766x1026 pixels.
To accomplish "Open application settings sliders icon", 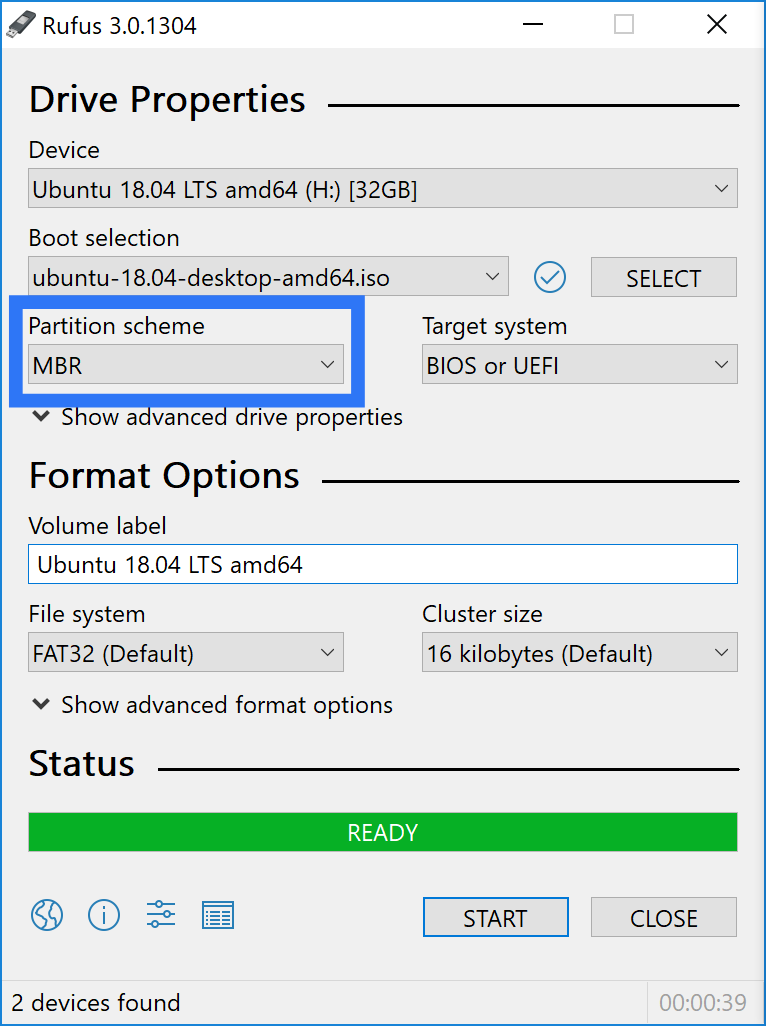I will click(x=161, y=915).
